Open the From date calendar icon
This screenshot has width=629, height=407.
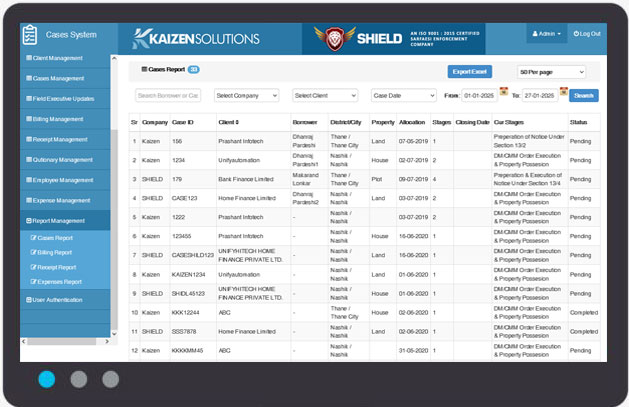(x=504, y=91)
